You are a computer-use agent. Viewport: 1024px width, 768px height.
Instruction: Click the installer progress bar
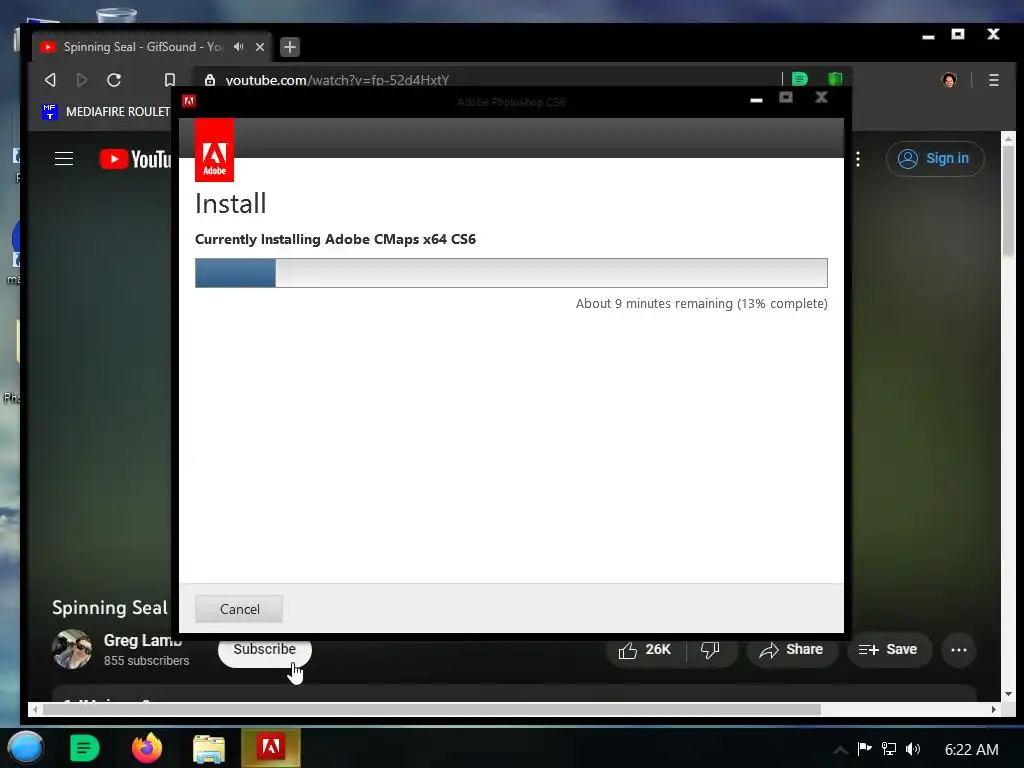(x=511, y=273)
